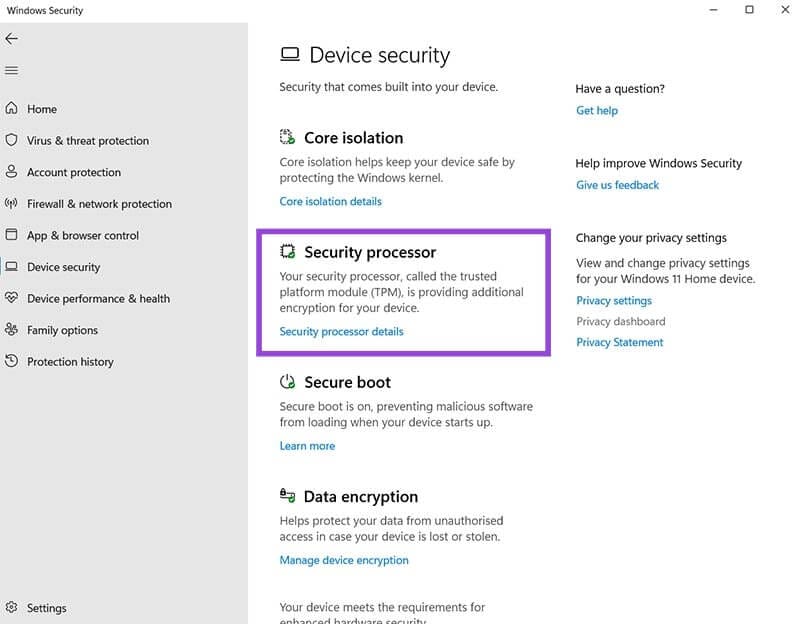
Task: Click the Device performance & health heart icon
Action: 12,298
